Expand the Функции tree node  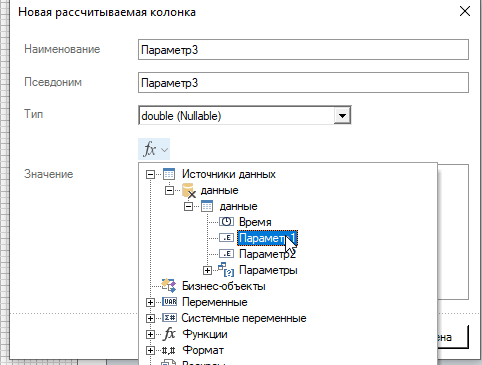click(150, 334)
